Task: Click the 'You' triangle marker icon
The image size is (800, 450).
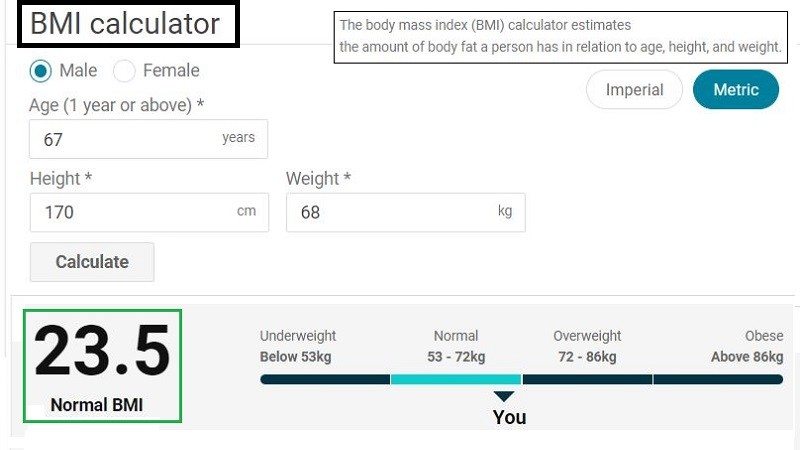Action: click(x=504, y=397)
